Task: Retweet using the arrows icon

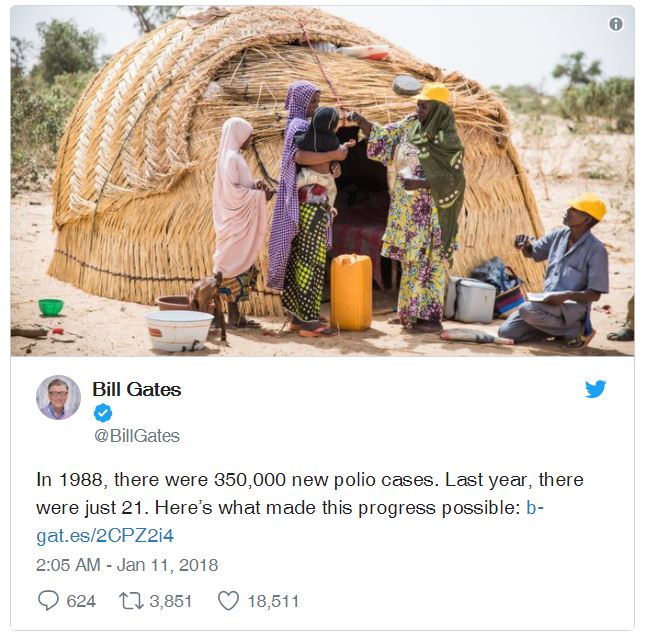Action: (x=131, y=601)
